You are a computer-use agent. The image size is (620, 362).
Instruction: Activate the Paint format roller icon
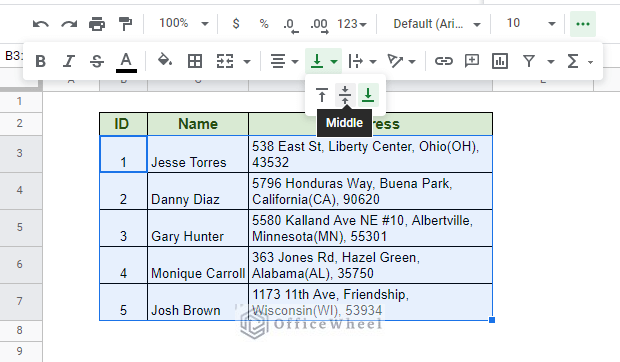[x=125, y=24]
